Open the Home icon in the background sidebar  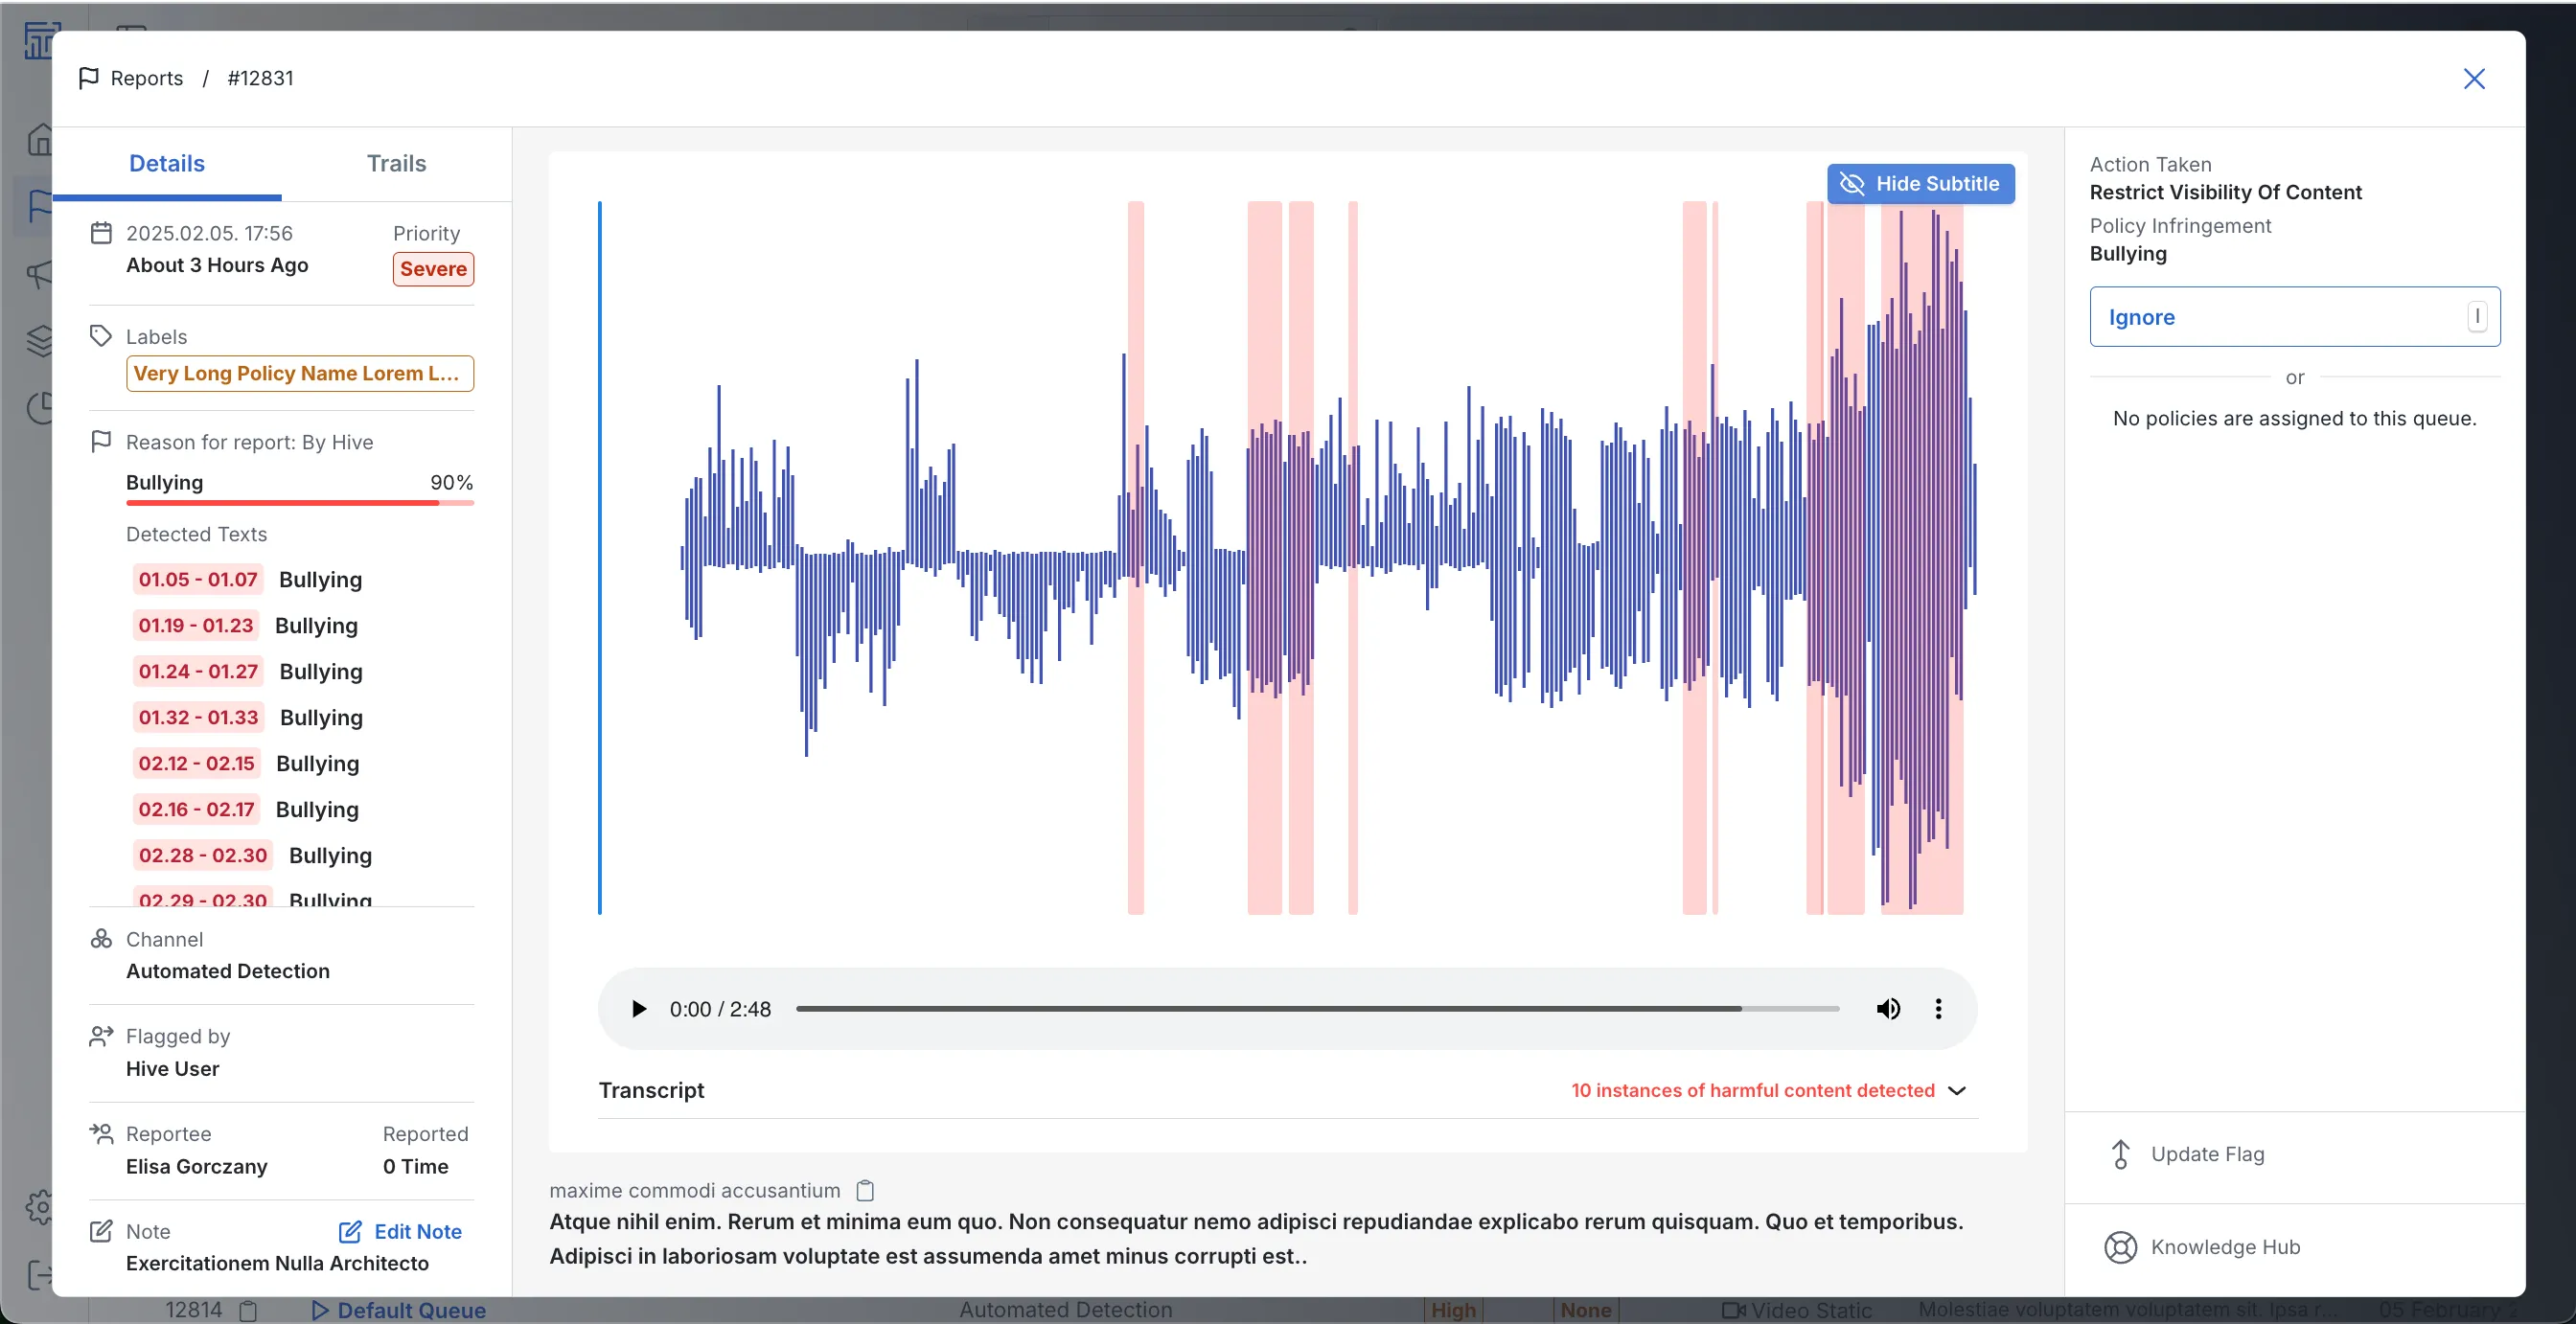point(39,139)
